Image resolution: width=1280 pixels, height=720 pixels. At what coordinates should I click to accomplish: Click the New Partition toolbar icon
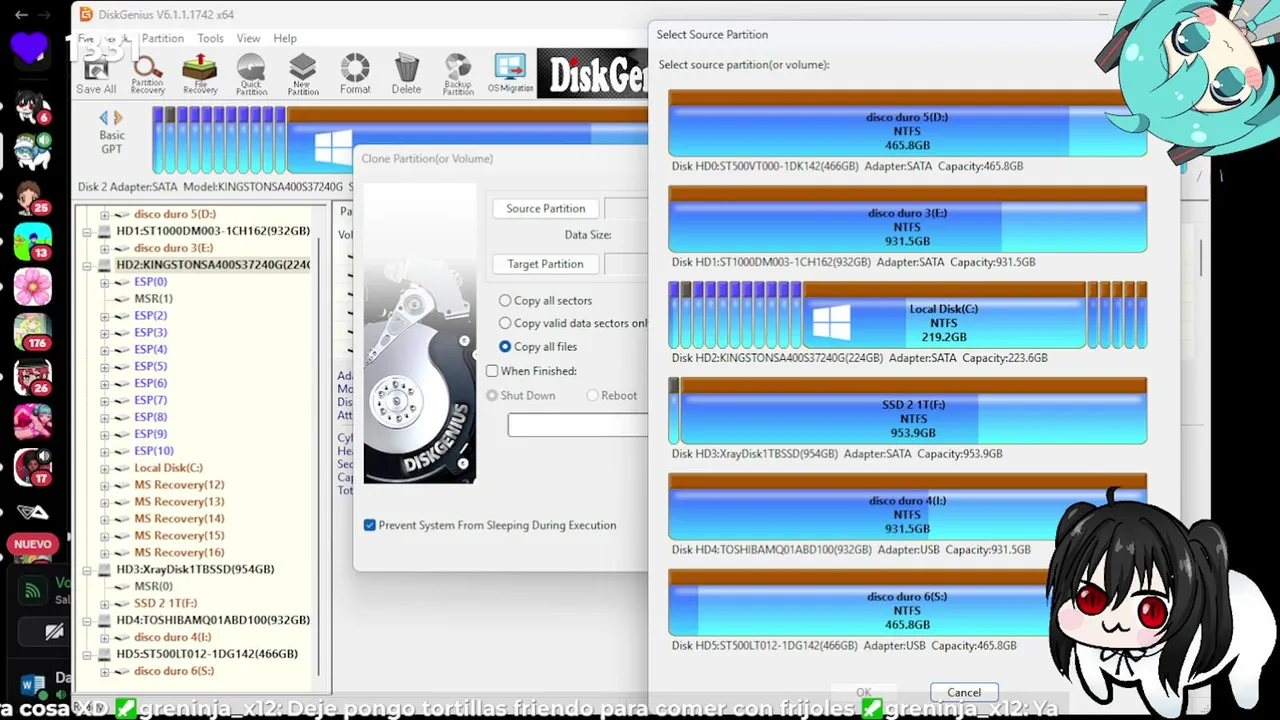(303, 74)
